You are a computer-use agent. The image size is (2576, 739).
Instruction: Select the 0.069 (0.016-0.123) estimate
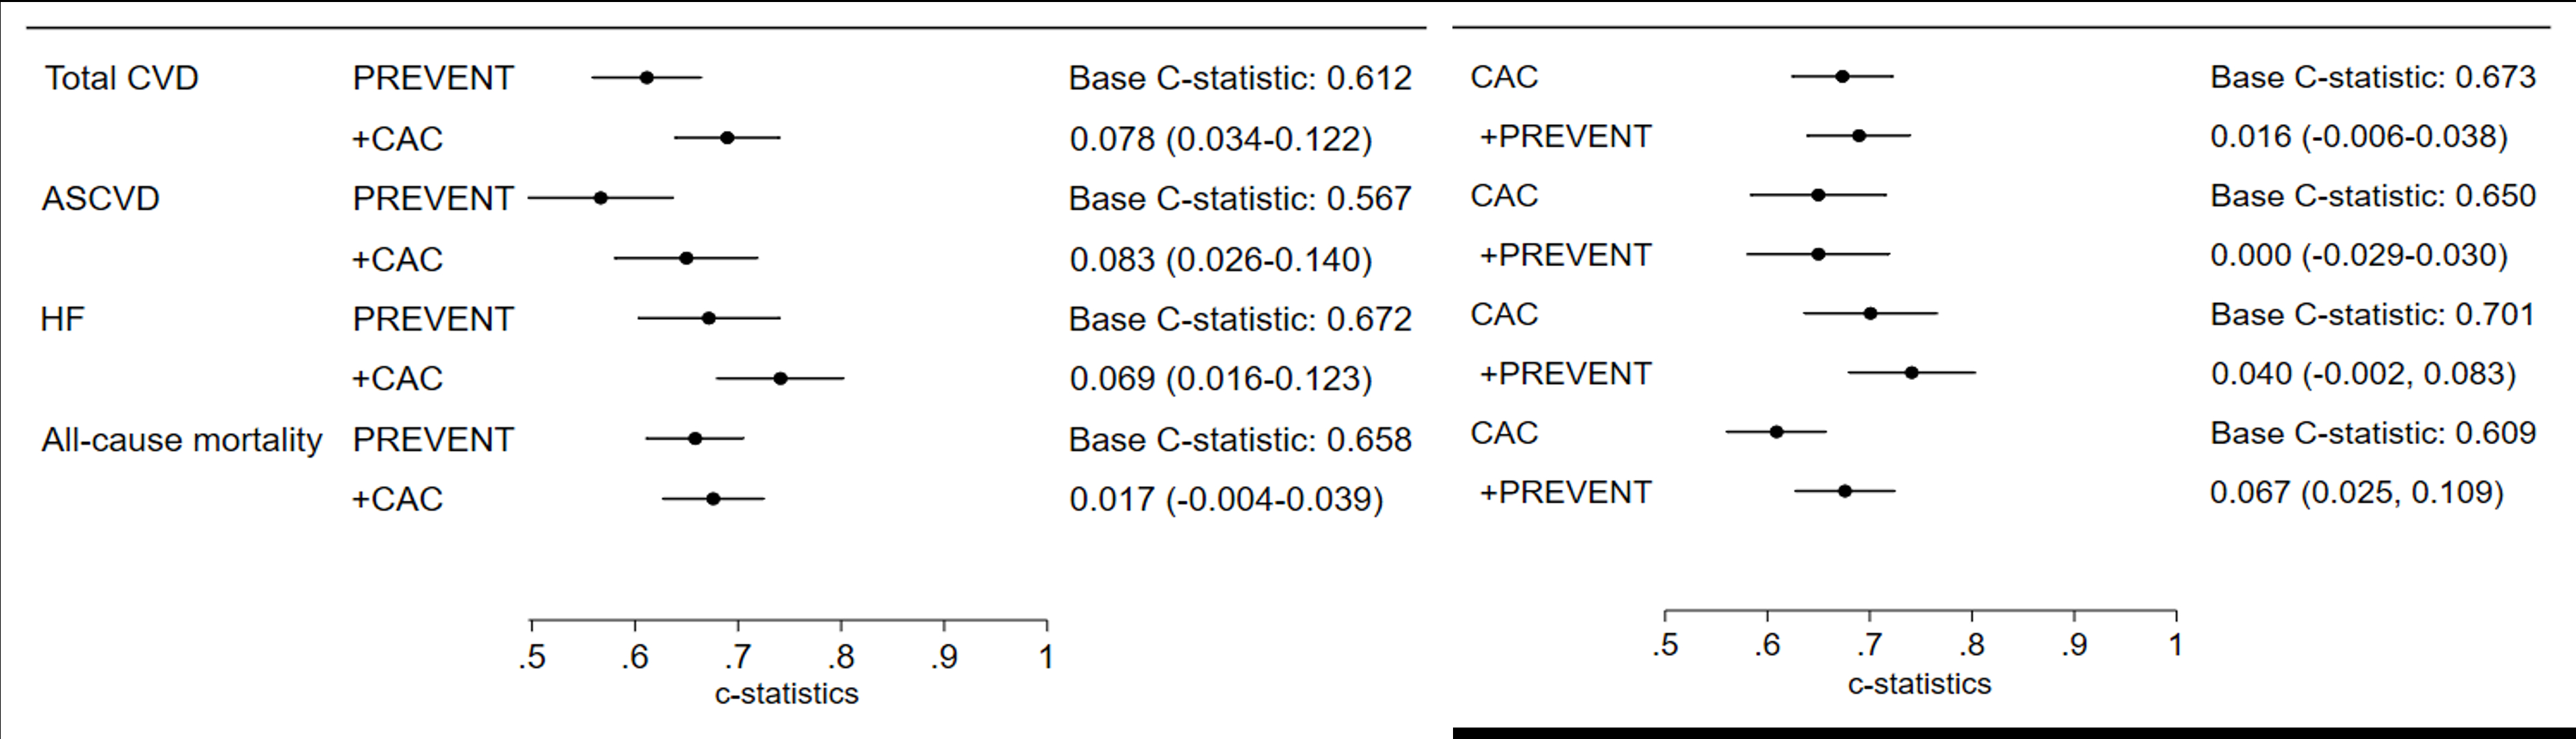[x=1220, y=379]
